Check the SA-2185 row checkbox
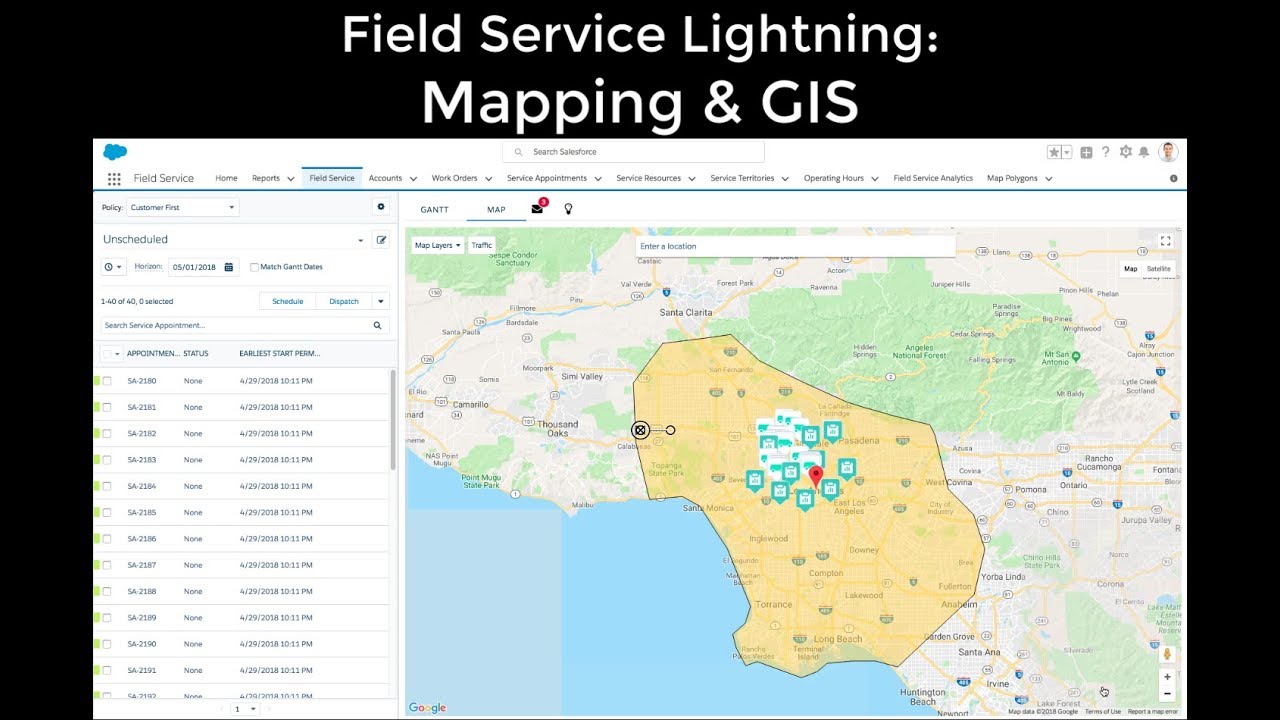 coord(107,512)
